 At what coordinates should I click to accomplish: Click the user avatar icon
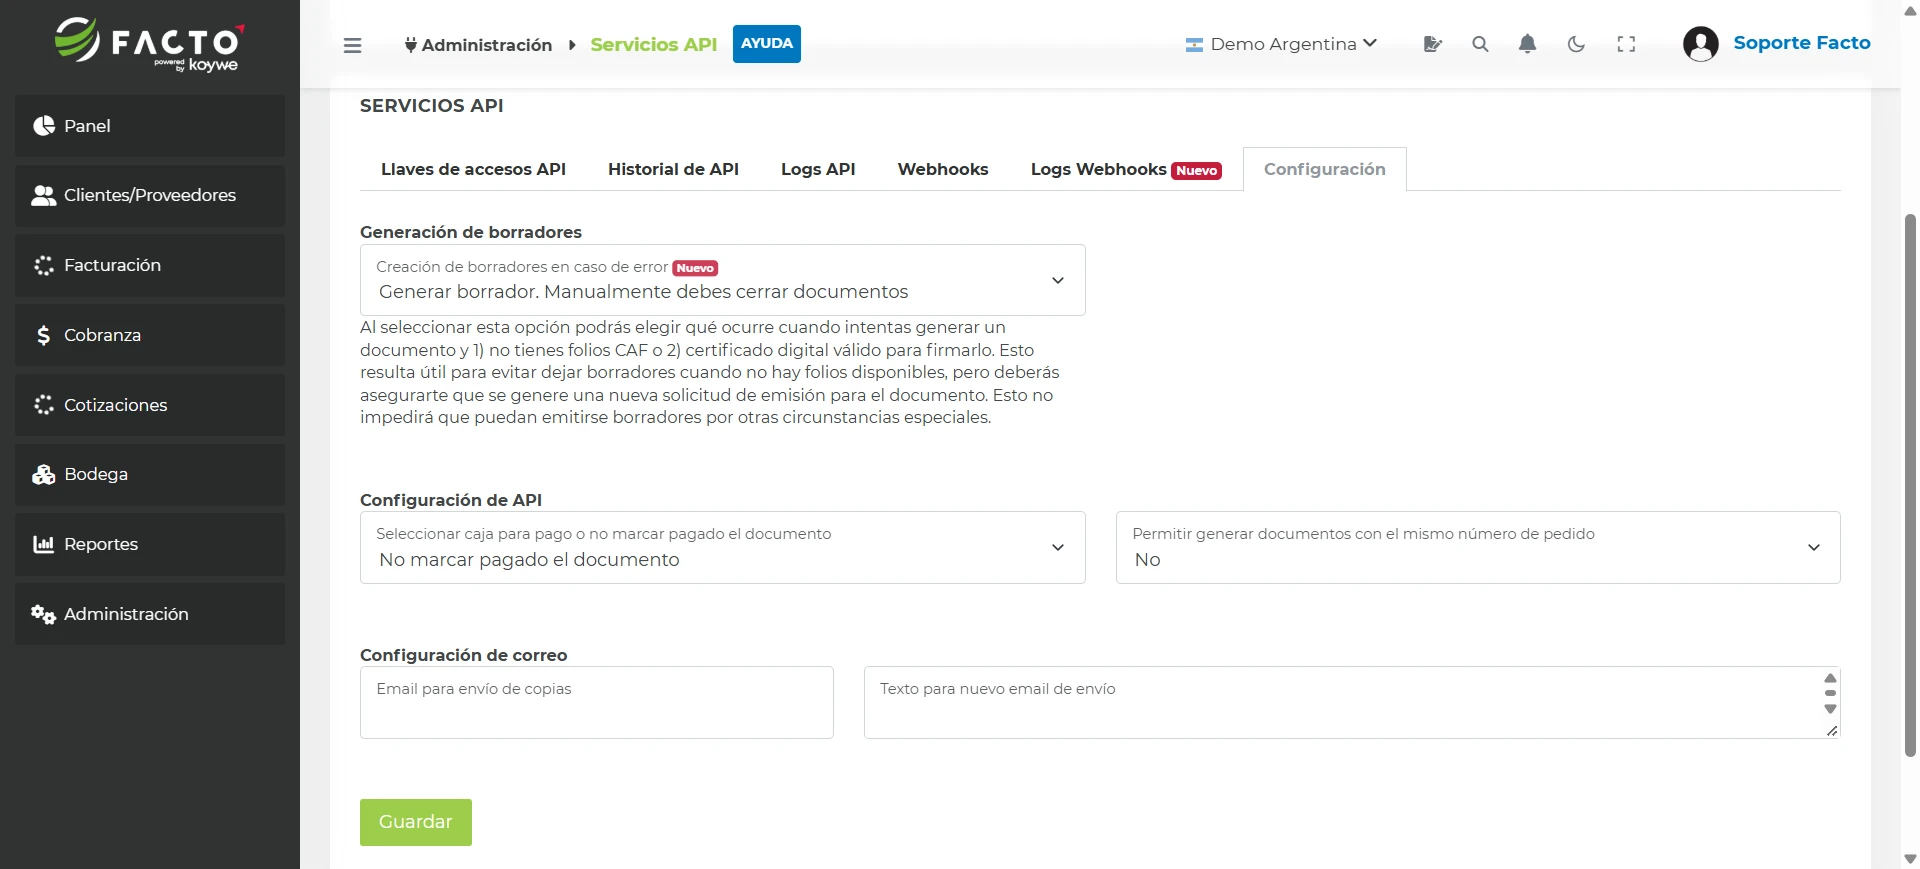[x=1700, y=44]
